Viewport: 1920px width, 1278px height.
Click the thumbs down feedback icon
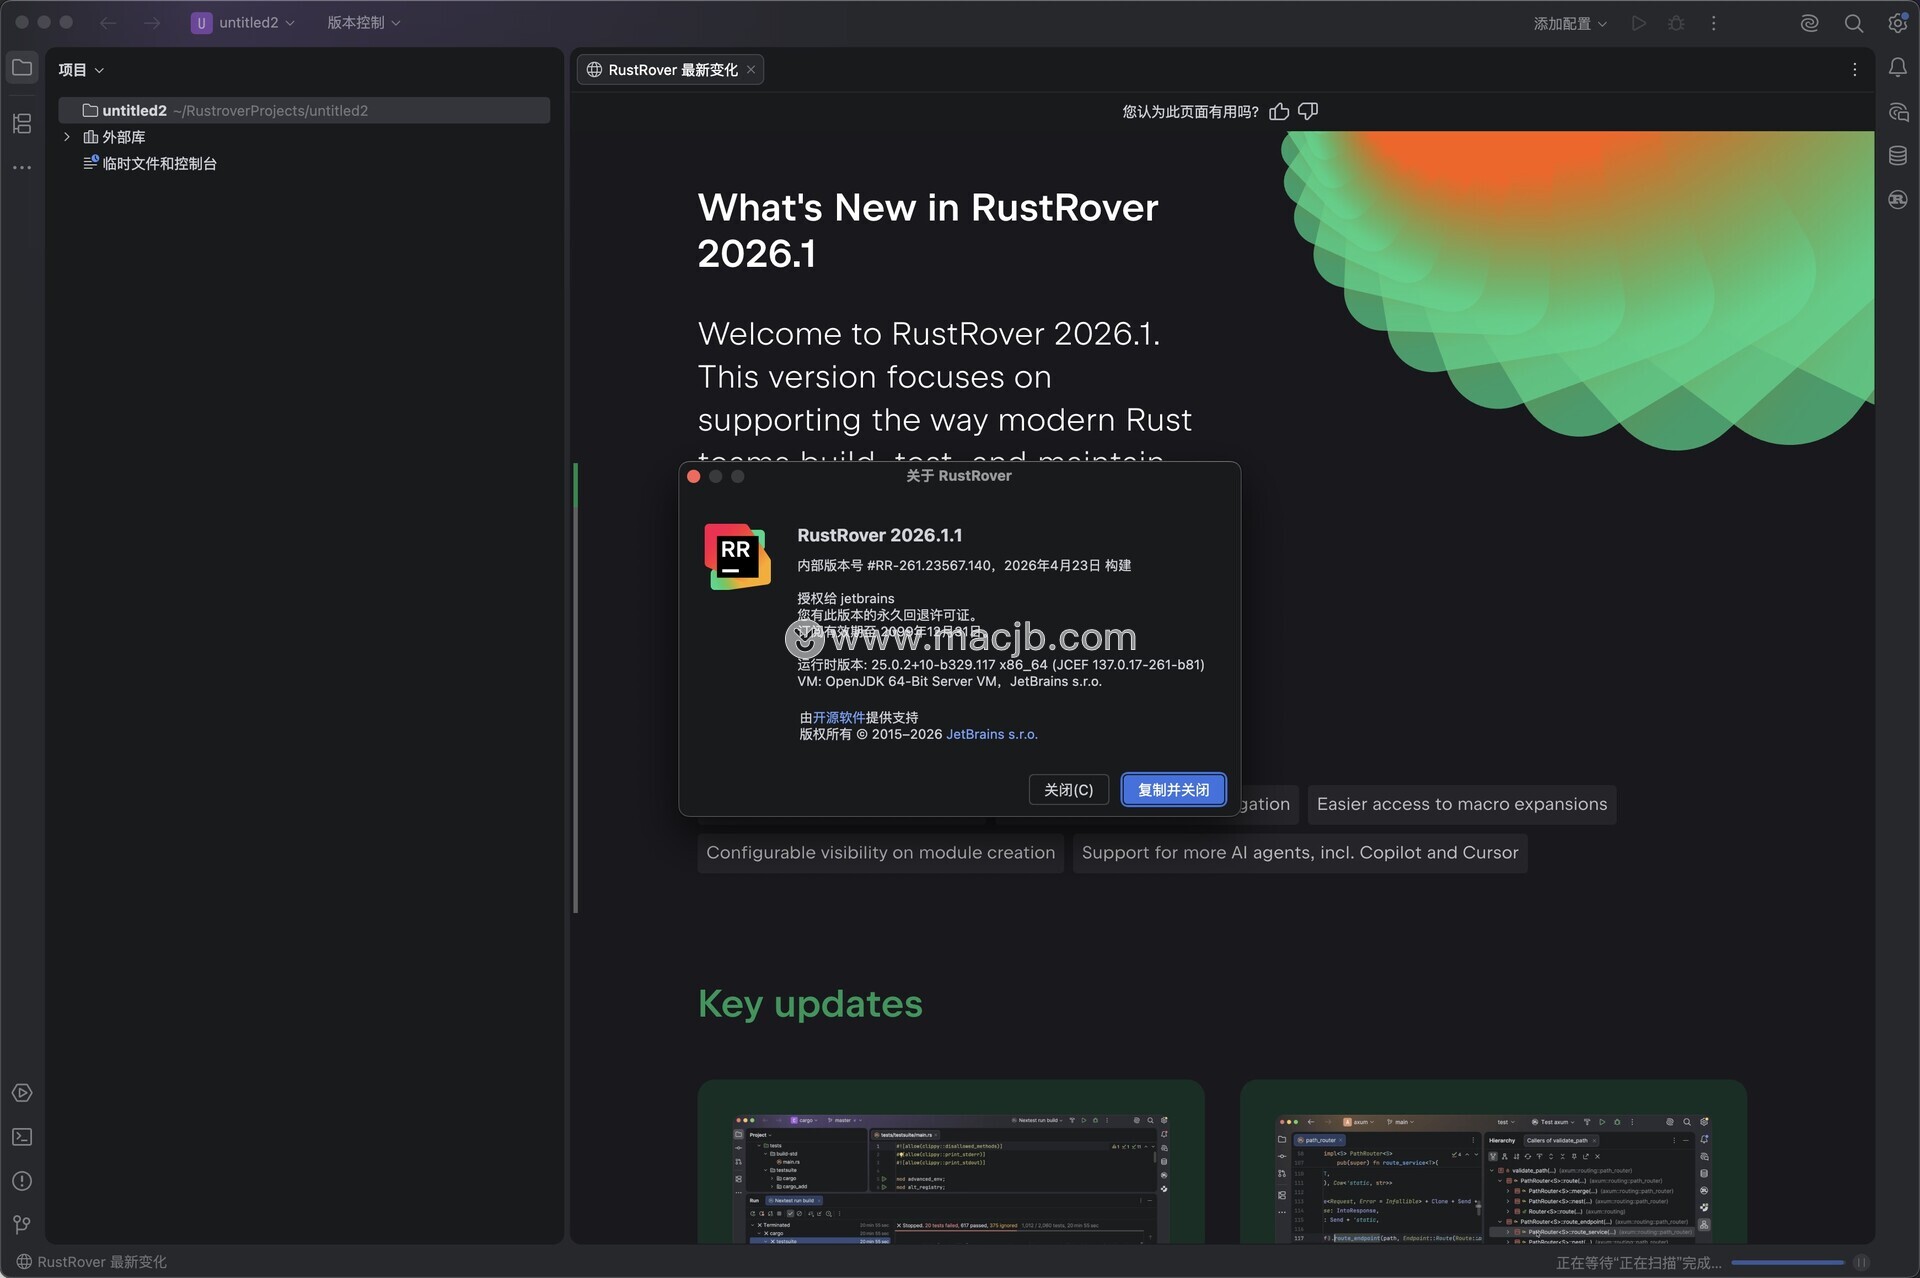(1308, 111)
